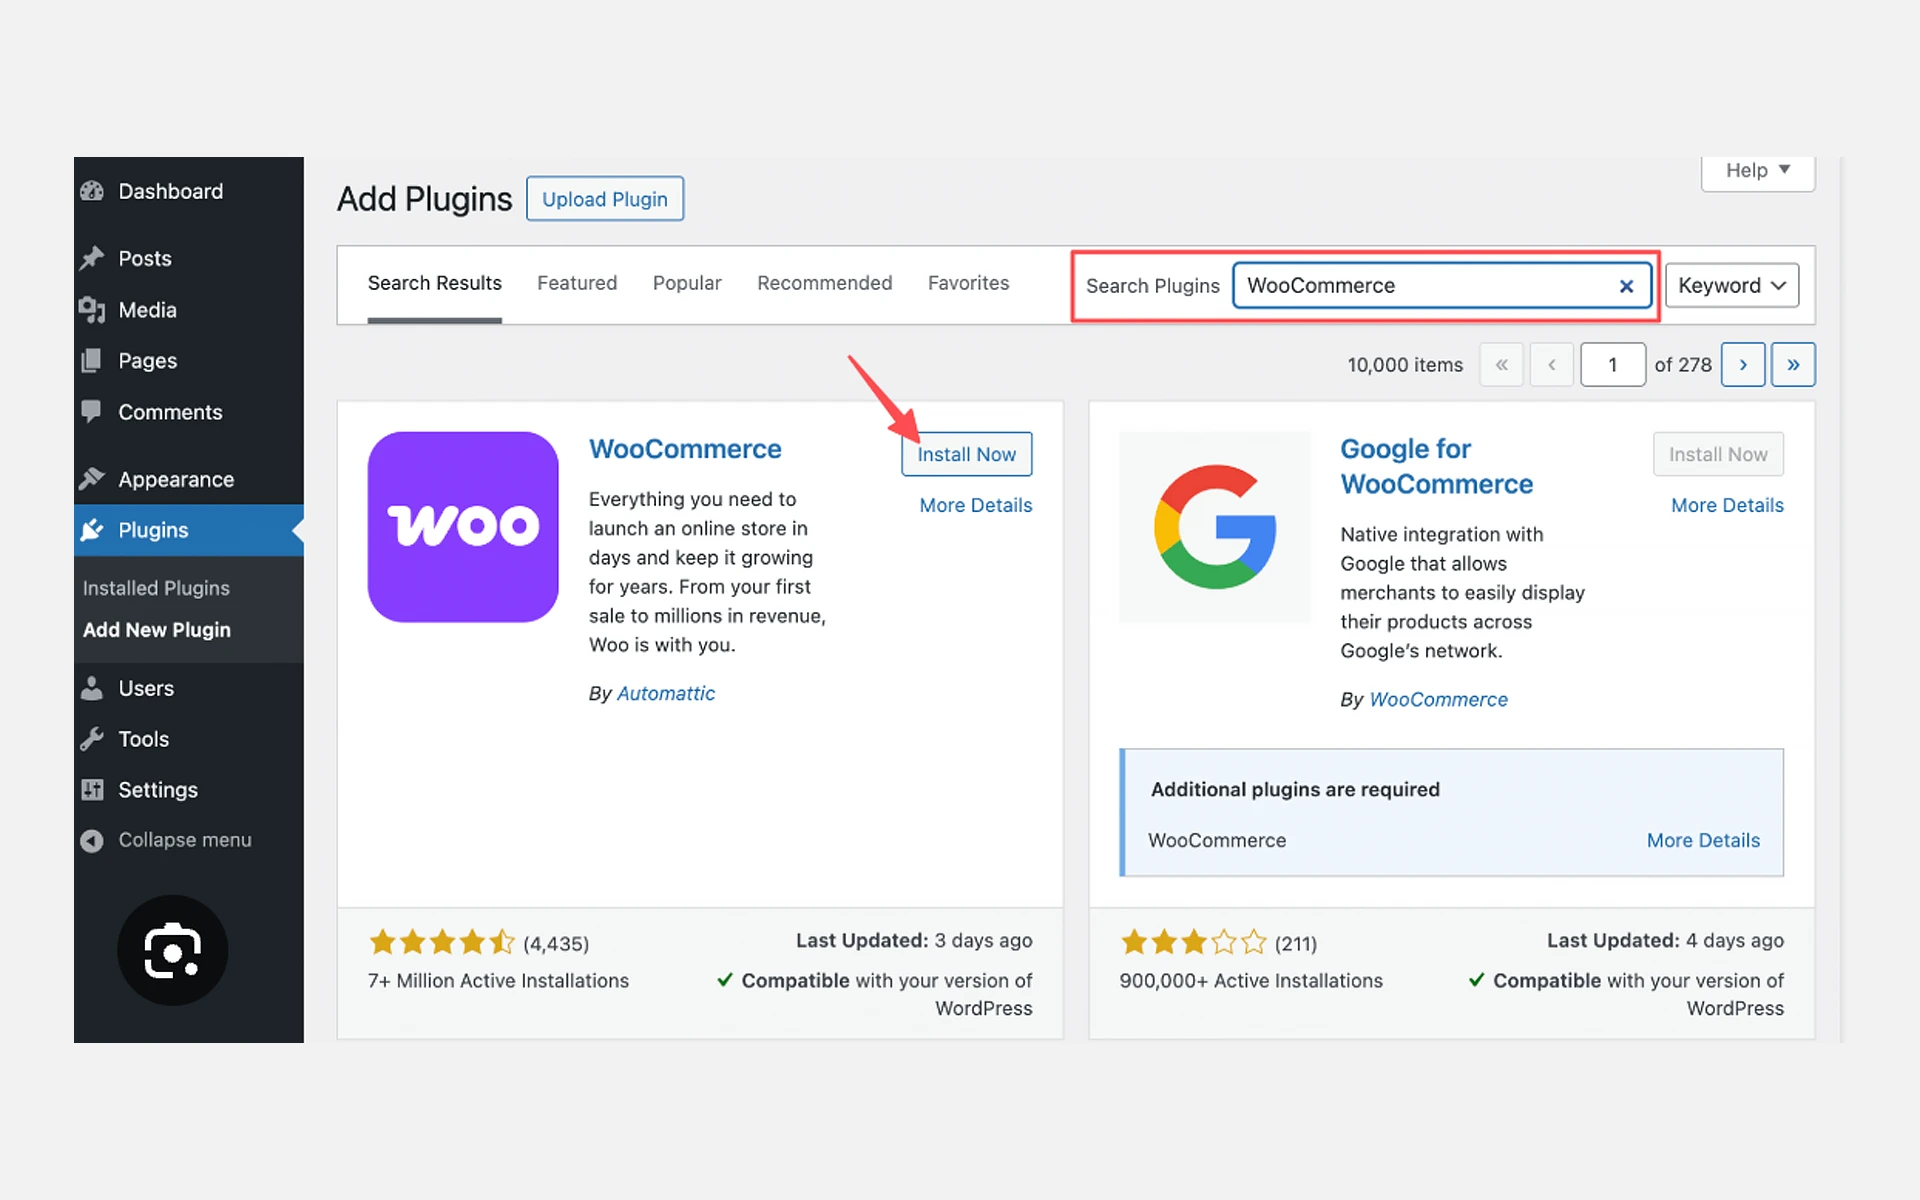This screenshot has width=1920, height=1200.
Task: Open the Media menu item
Action: (189, 310)
